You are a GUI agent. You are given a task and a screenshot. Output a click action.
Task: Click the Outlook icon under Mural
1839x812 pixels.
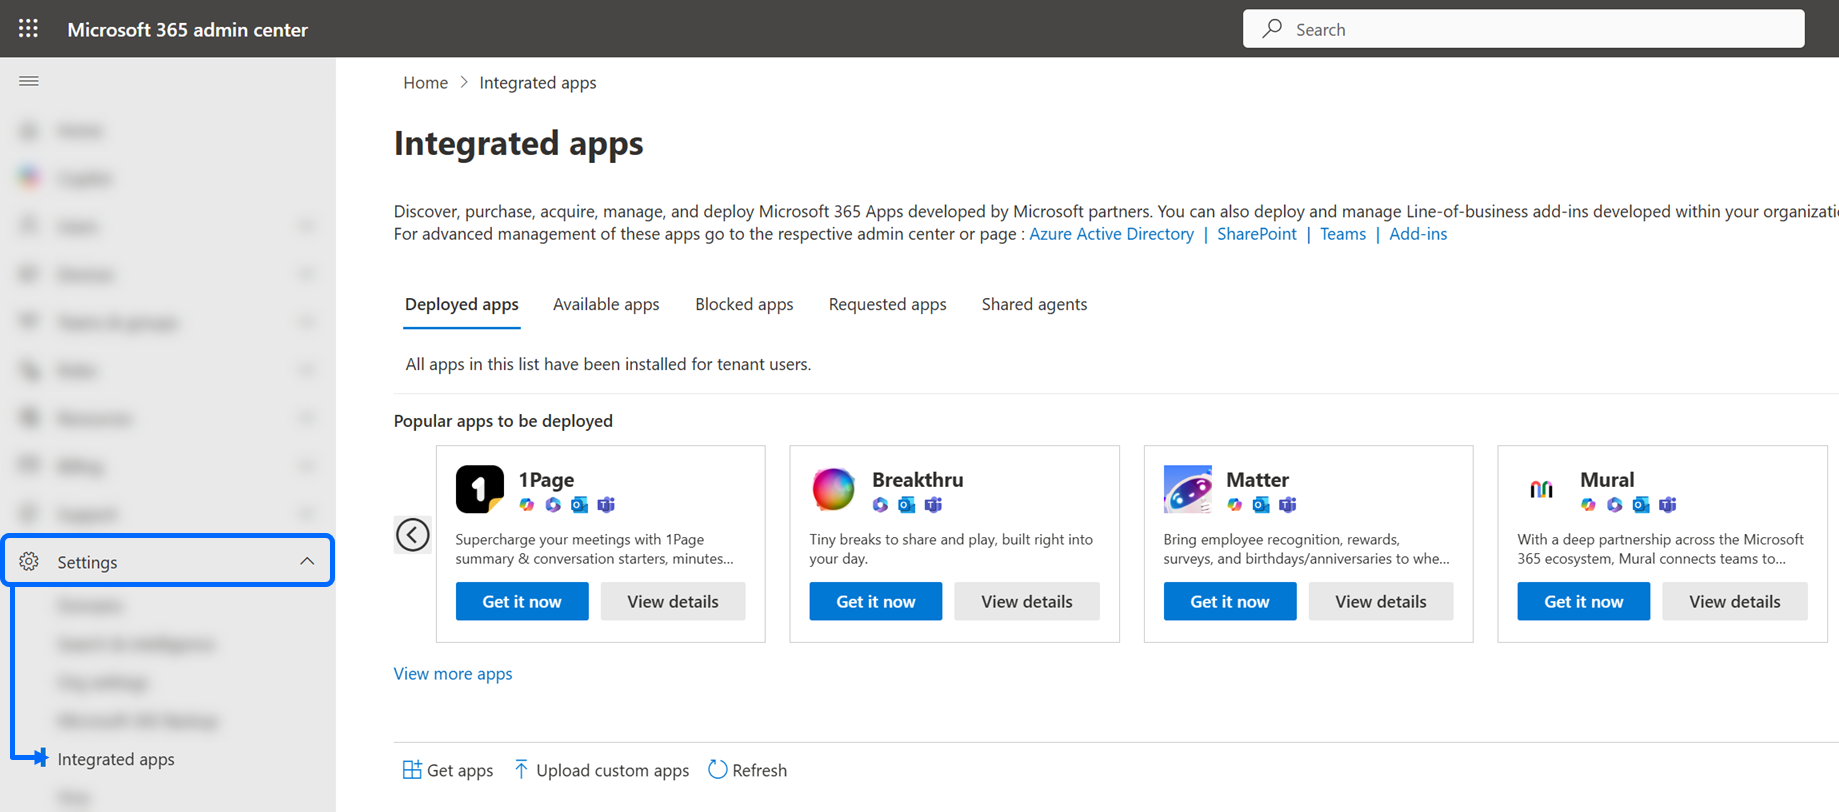click(1641, 505)
